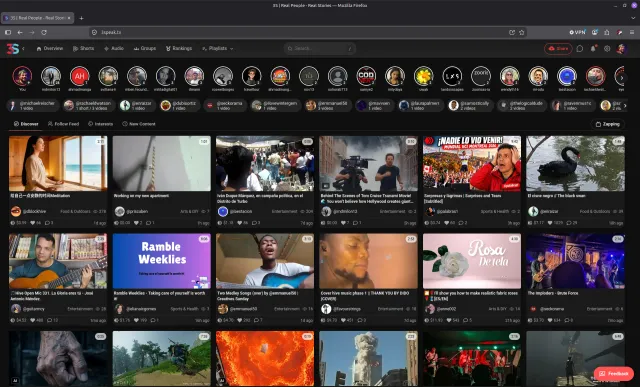640x387 pixels.
Task: Open @michaelreischer creator chip
Action: pos(33,106)
